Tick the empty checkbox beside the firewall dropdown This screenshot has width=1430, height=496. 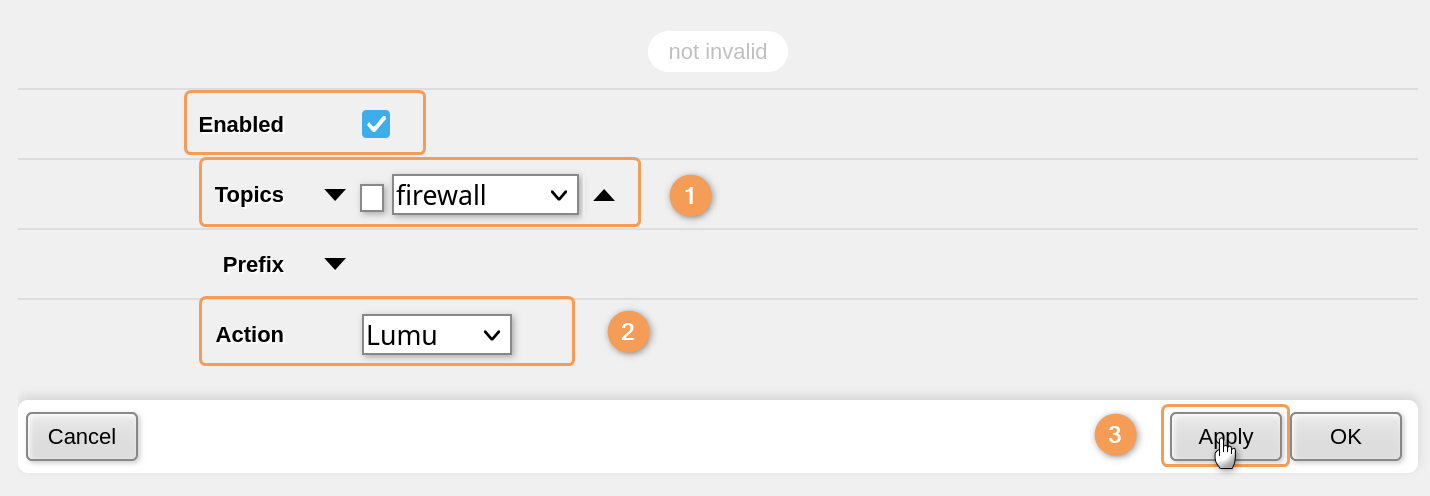[x=372, y=197]
